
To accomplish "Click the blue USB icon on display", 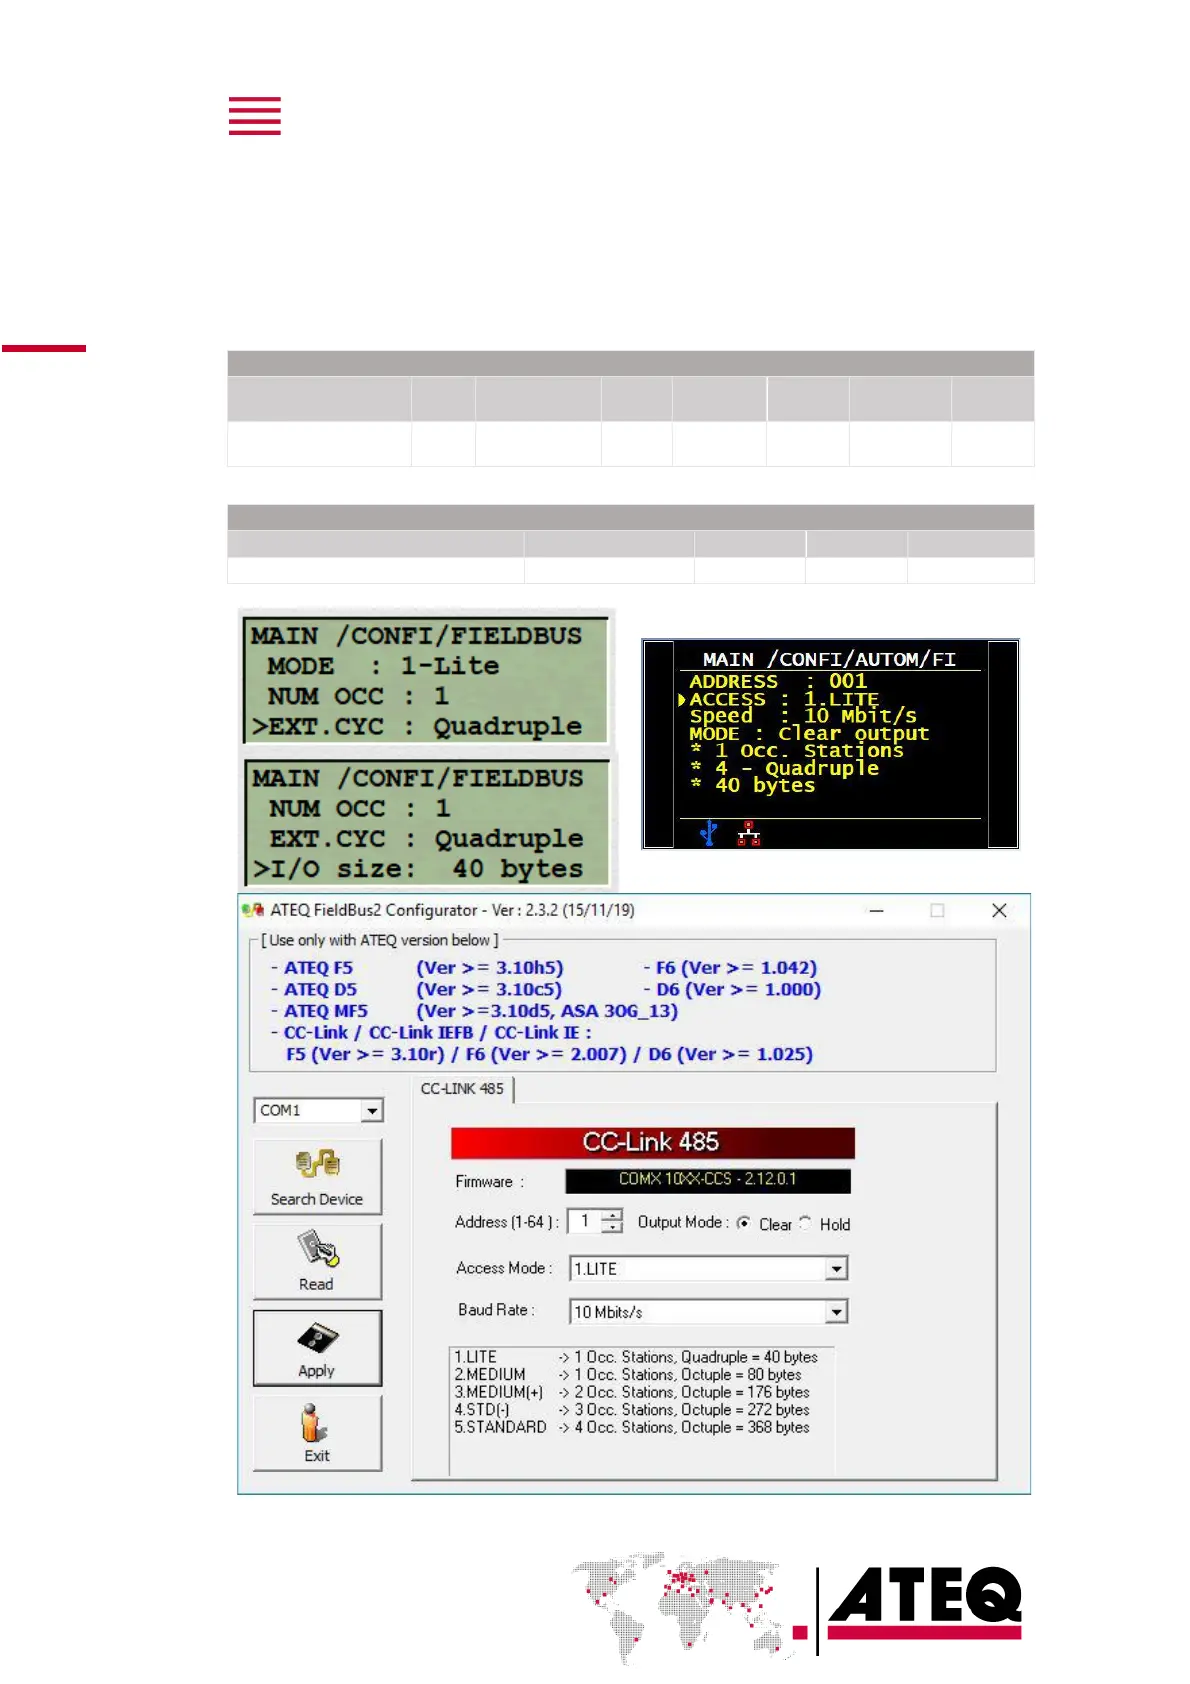I will [709, 833].
